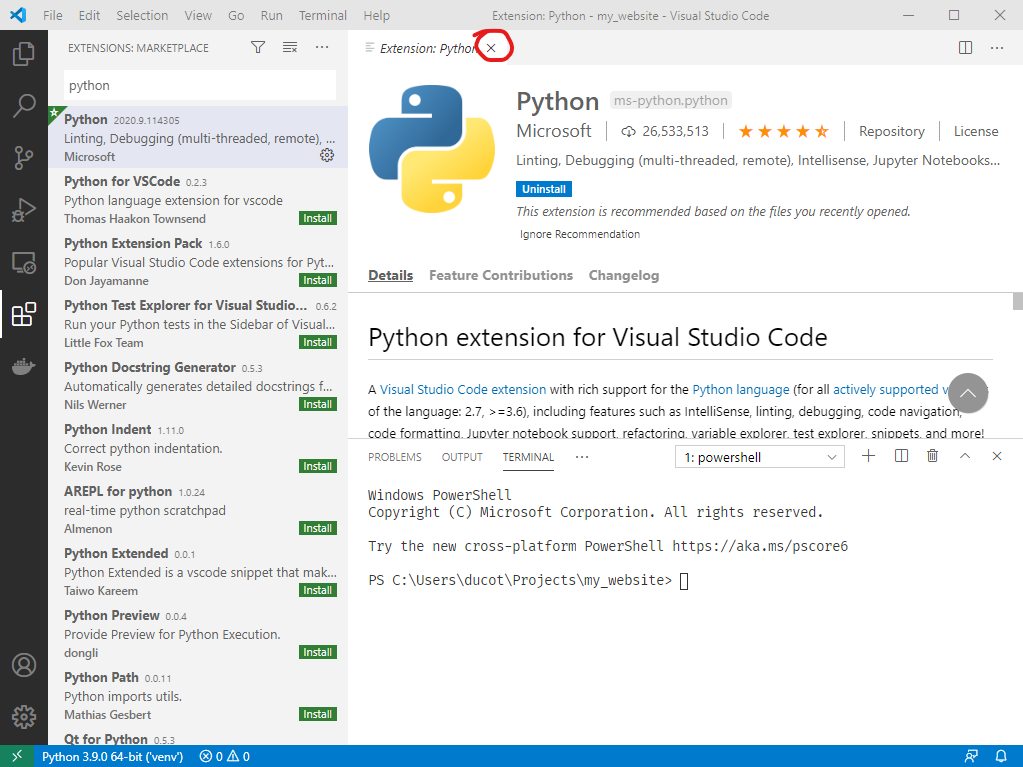1023x767 pixels.
Task: Filter the extensions marketplace results
Action: point(257,46)
